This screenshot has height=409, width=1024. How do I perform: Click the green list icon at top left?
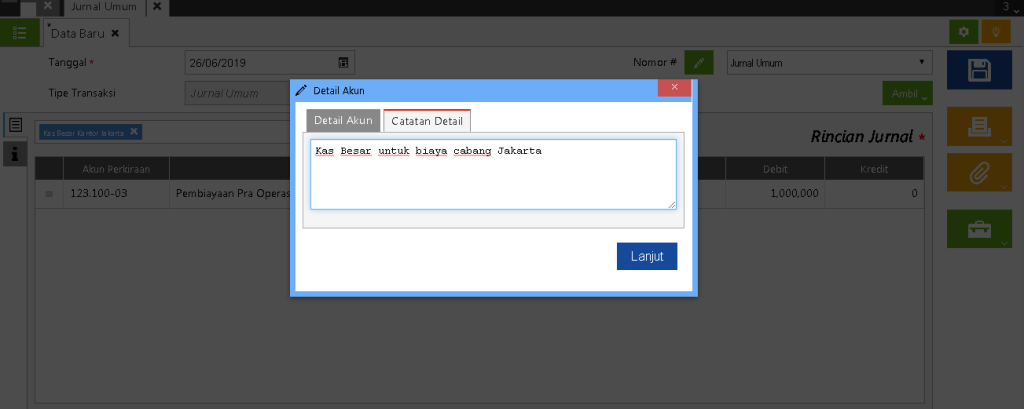(x=19, y=33)
